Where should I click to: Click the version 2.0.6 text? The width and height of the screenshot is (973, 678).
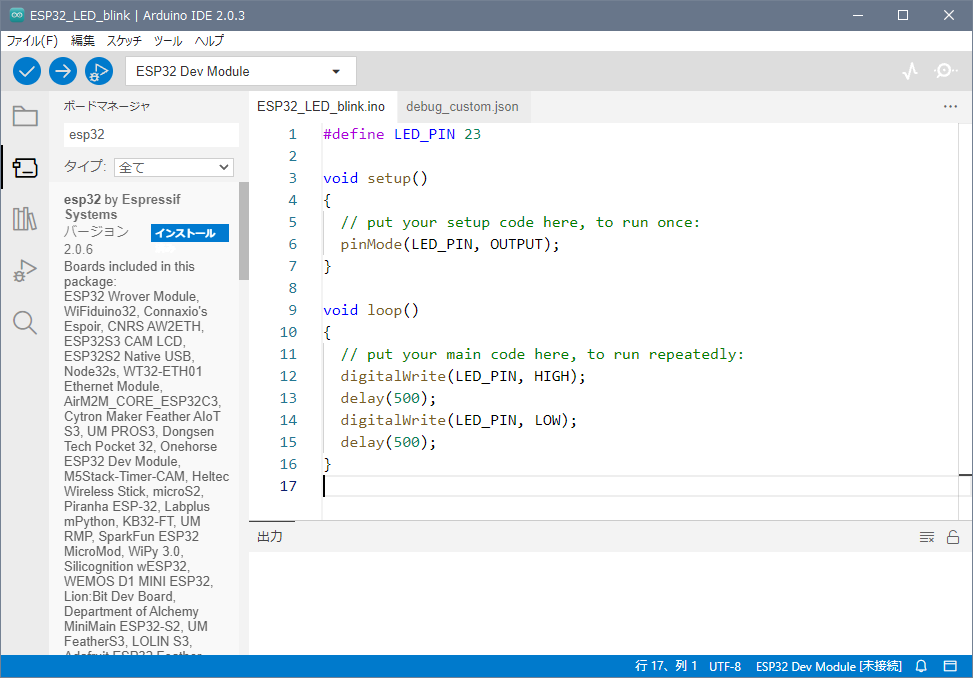point(78,249)
